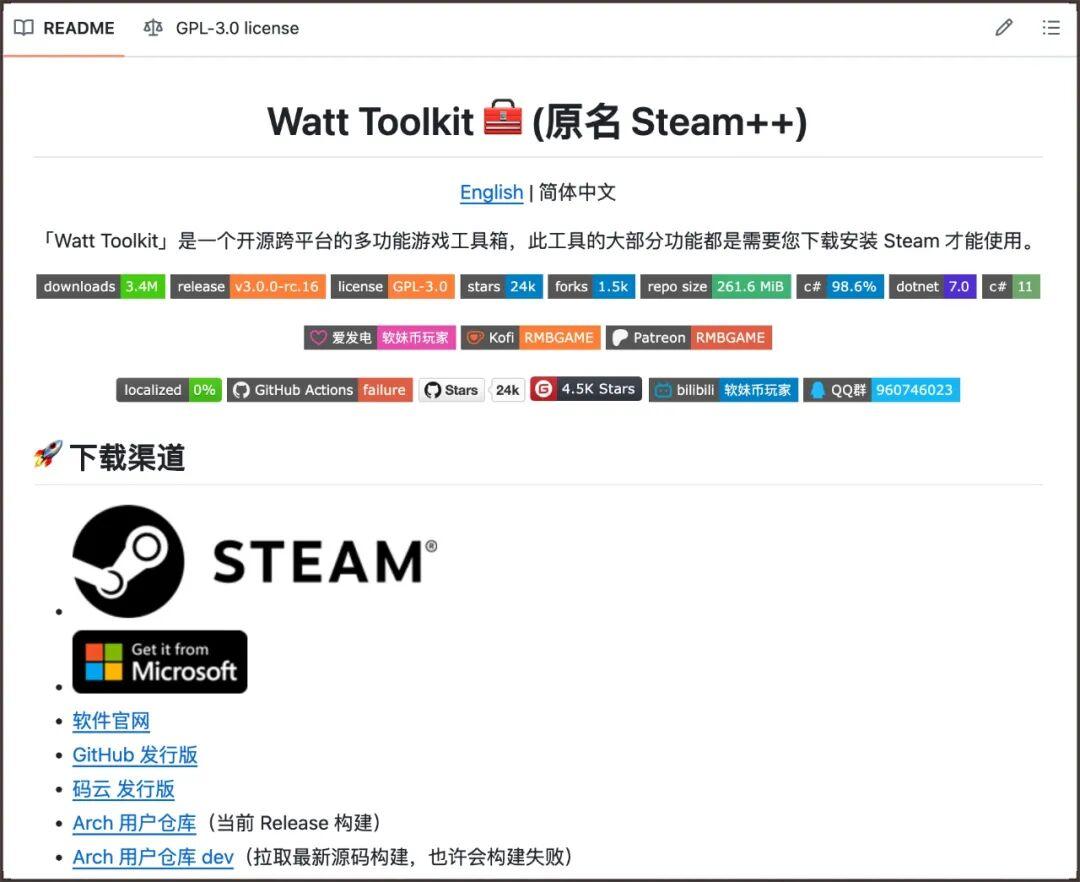Viewport: 1080px width, 882px height.
Task: Open the downloads 3.4M badge
Action: (x=100, y=287)
